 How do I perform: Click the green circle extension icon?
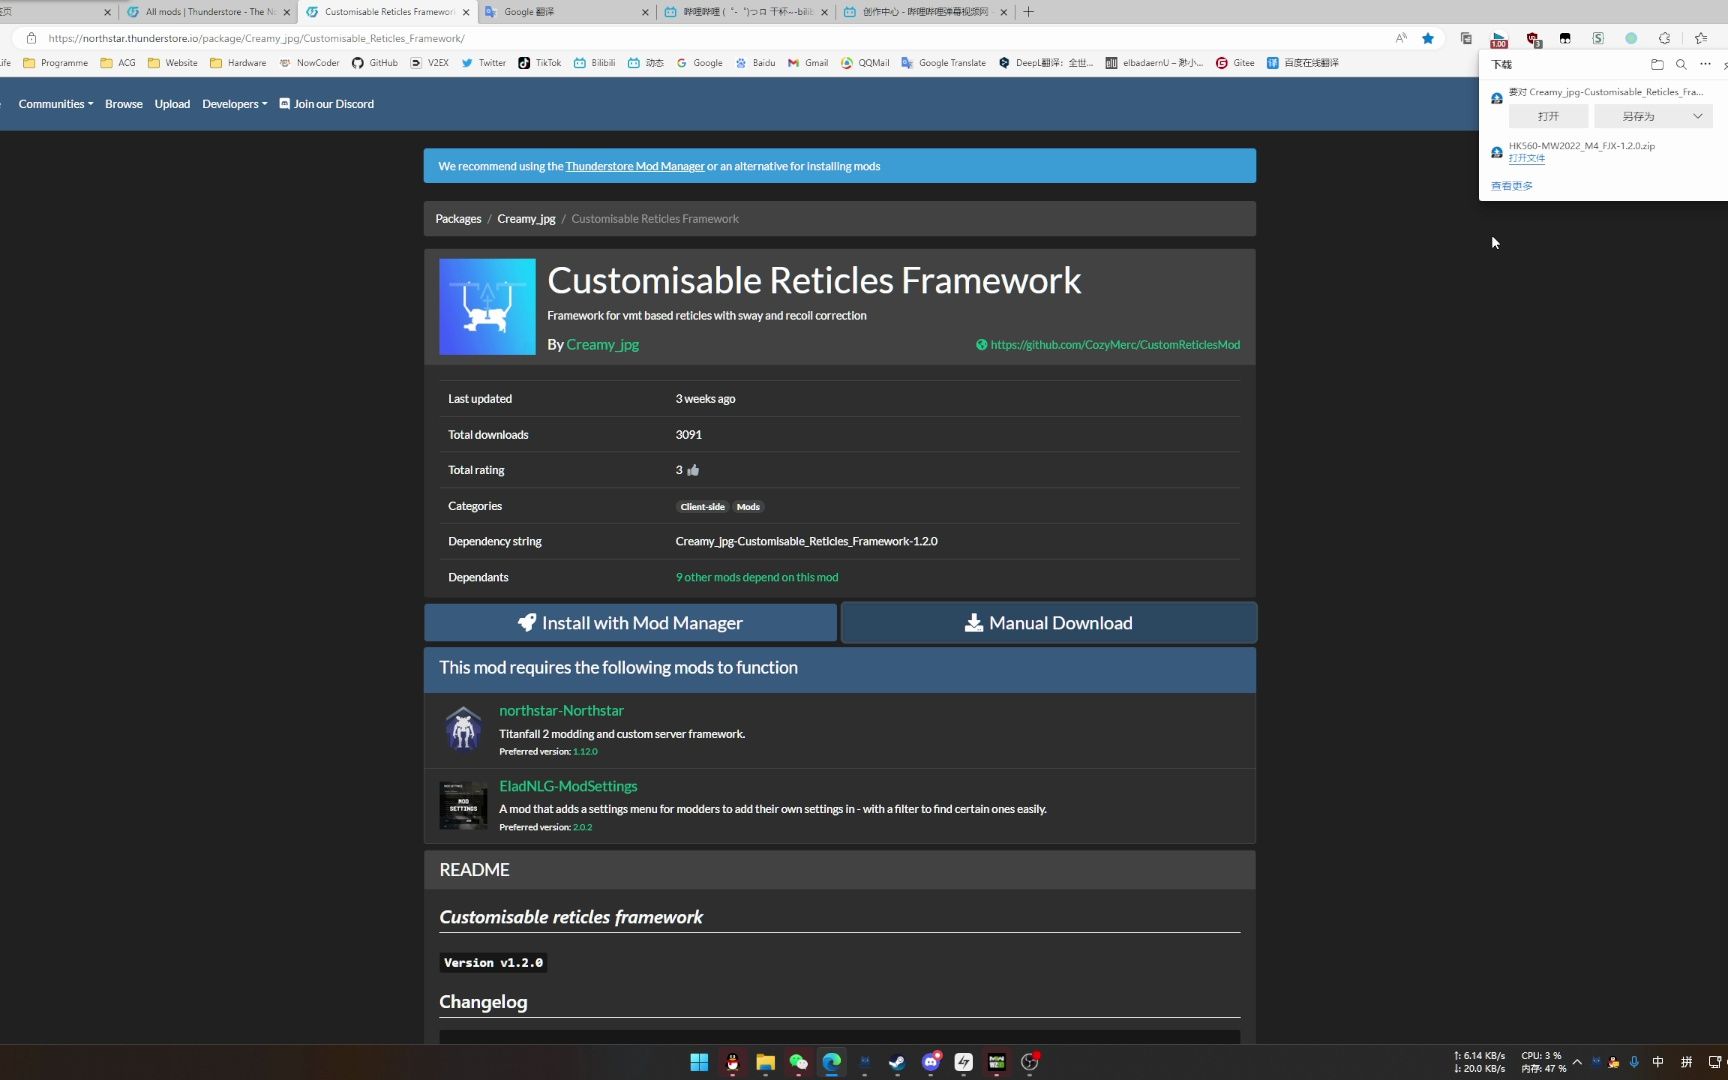[x=1631, y=38]
